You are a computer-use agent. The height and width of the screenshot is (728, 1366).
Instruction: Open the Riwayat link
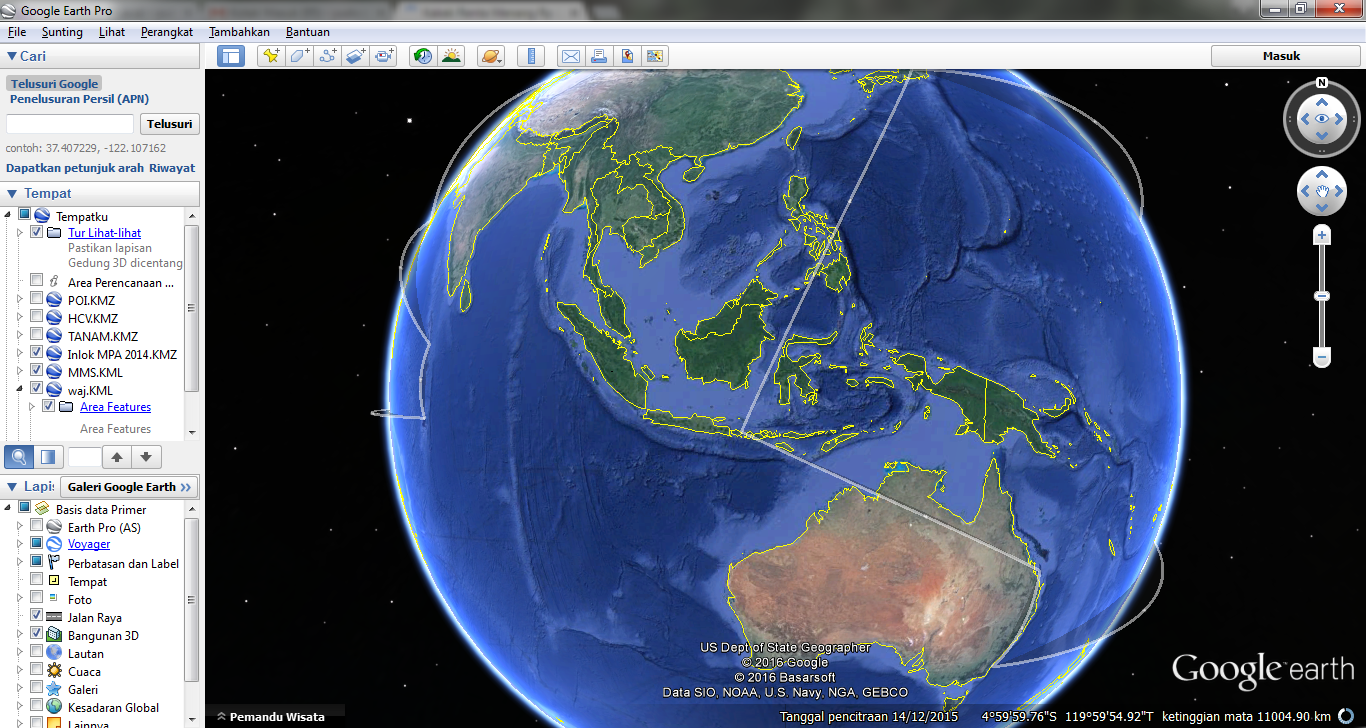pos(172,168)
